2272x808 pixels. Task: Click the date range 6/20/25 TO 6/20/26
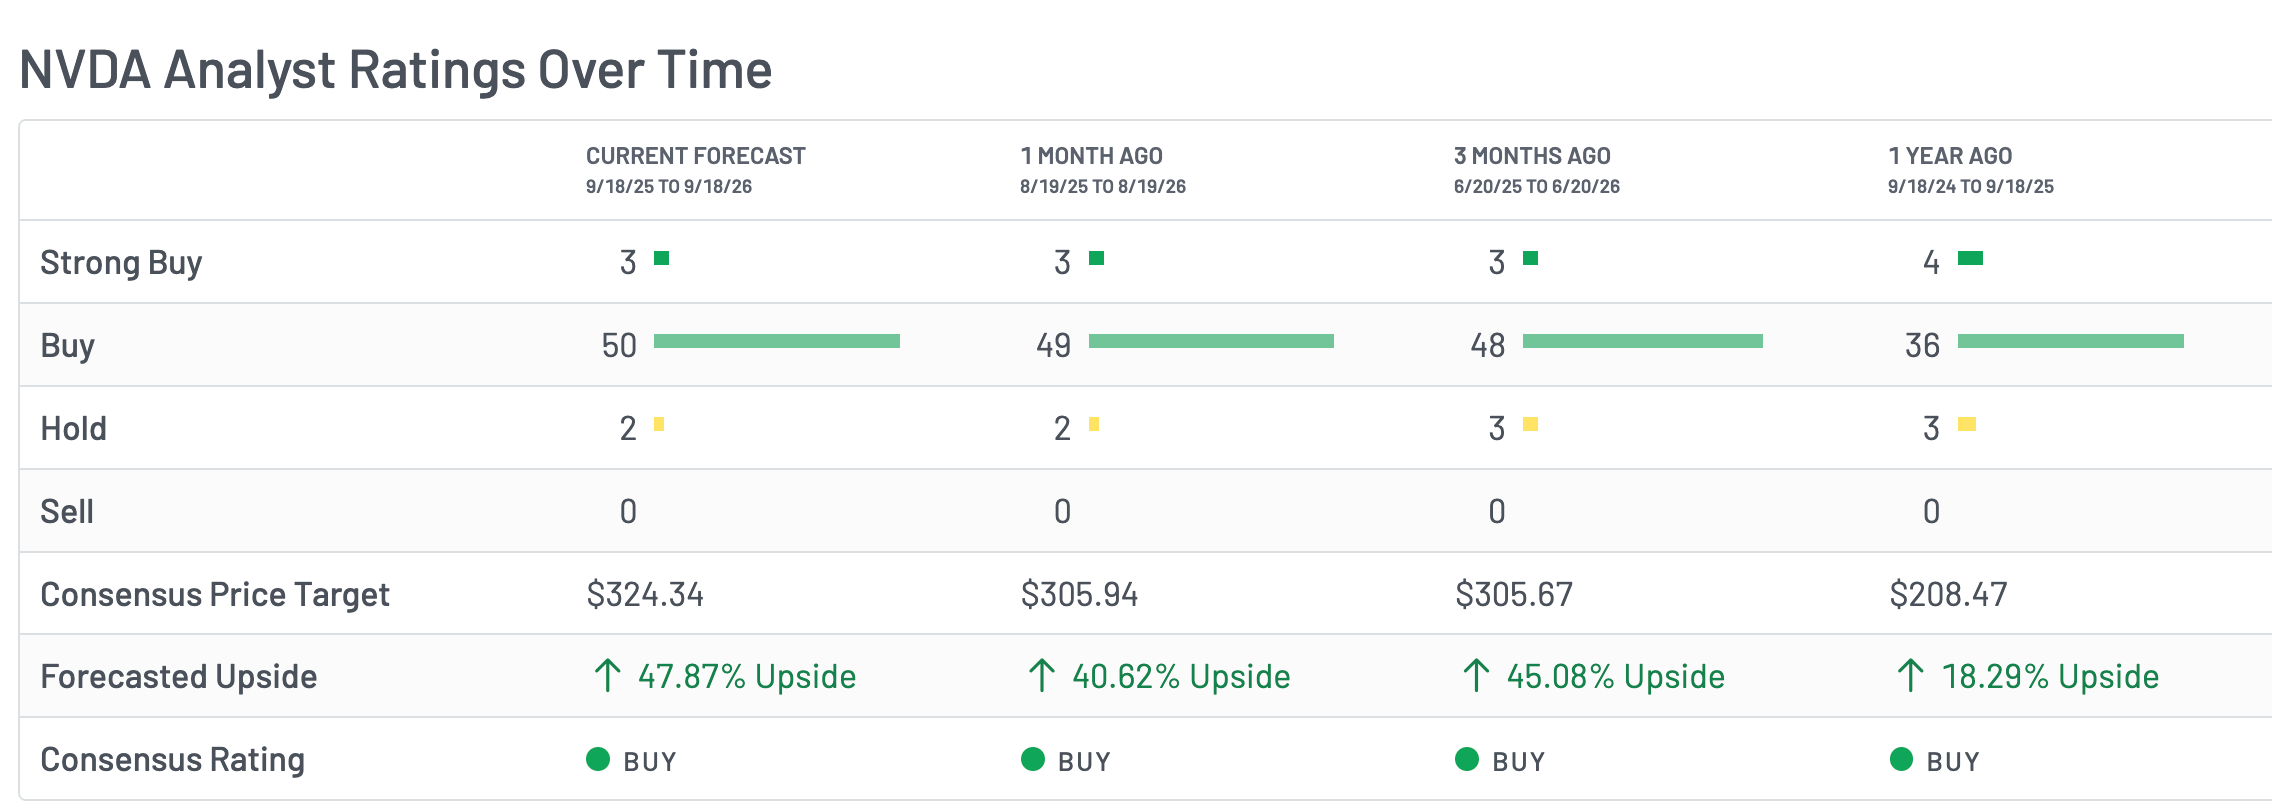coord(1537,187)
